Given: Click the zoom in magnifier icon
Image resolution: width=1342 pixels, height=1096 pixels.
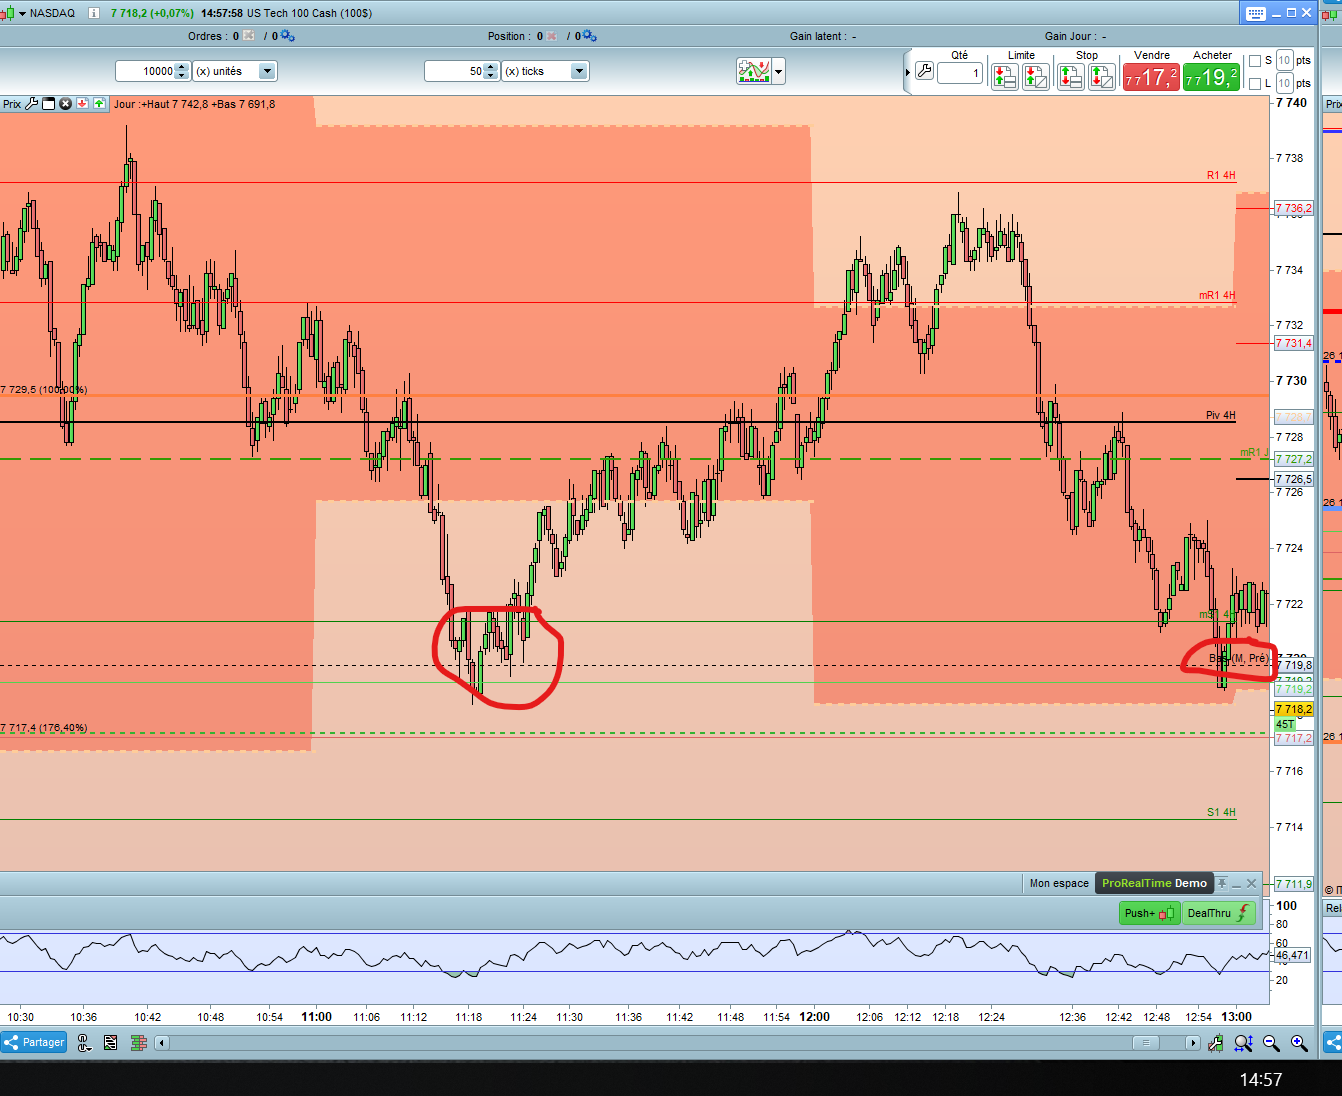Looking at the screenshot, I should [1299, 1043].
